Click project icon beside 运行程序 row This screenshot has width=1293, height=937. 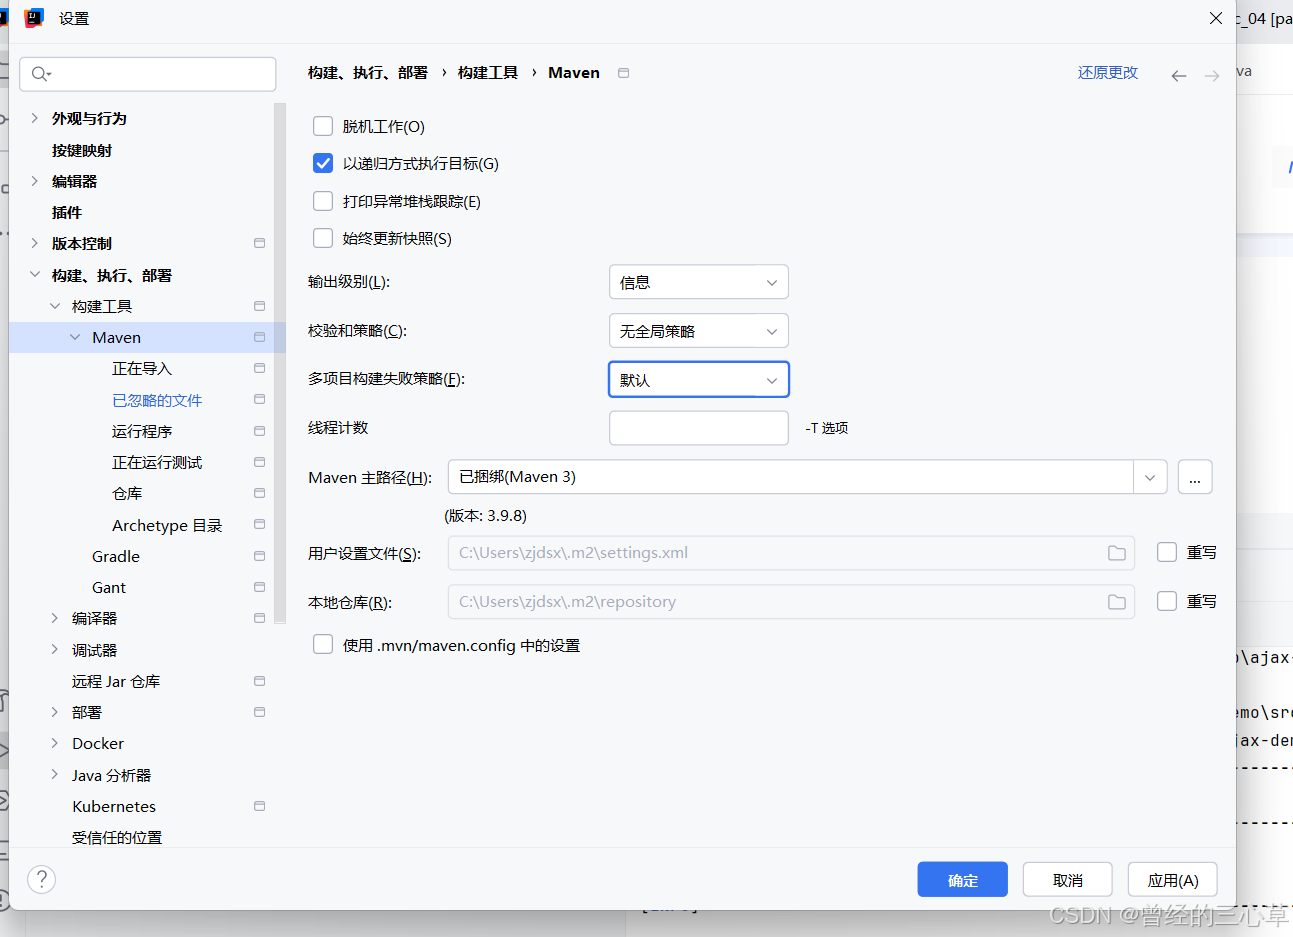pyautogui.click(x=260, y=431)
